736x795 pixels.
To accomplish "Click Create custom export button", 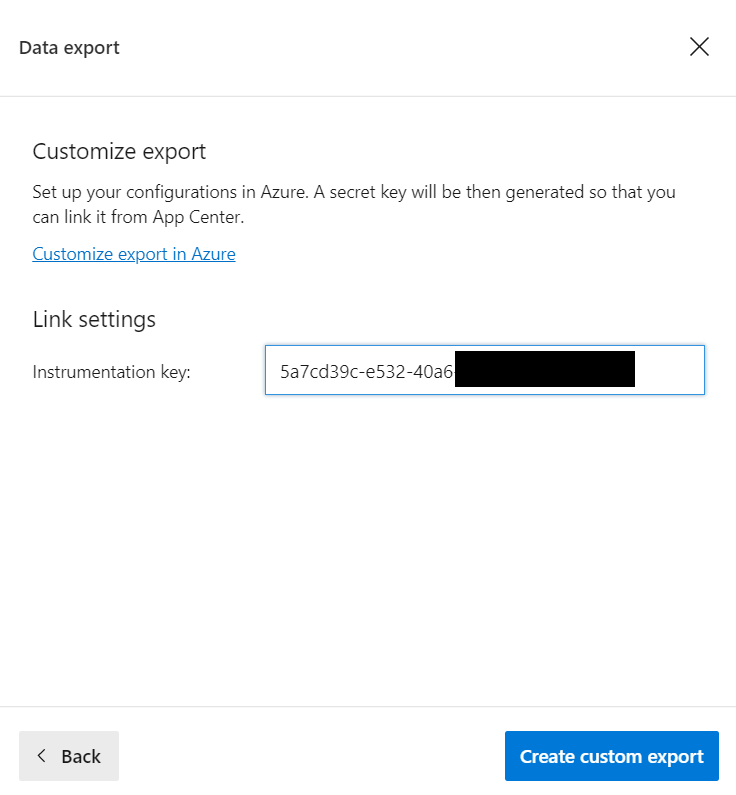I will pos(611,756).
